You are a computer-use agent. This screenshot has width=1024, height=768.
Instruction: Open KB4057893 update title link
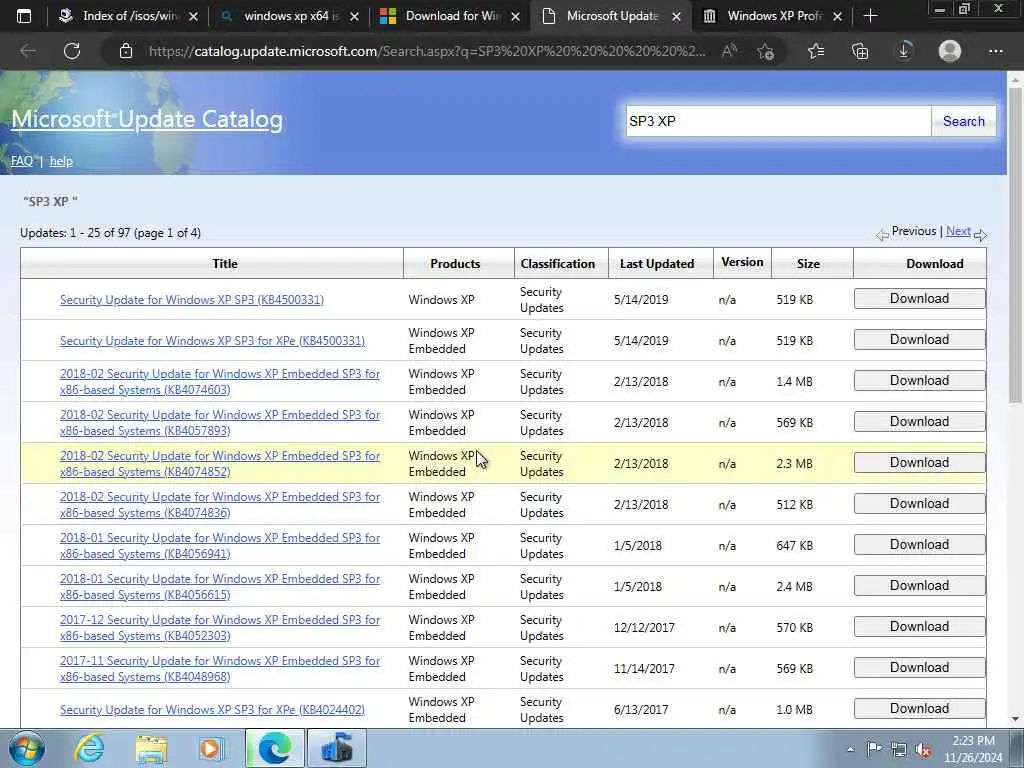pyautogui.click(x=219, y=423)
